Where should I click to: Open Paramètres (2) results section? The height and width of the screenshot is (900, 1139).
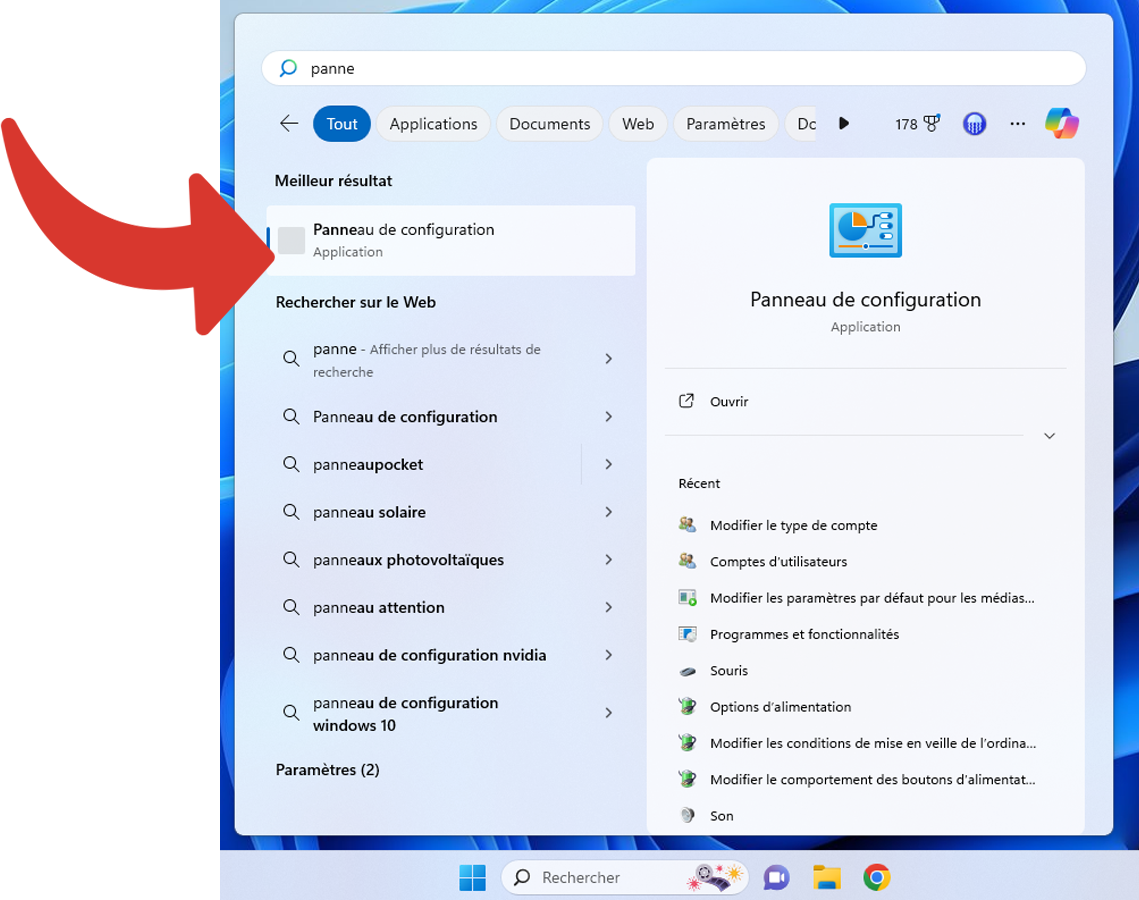327,769
